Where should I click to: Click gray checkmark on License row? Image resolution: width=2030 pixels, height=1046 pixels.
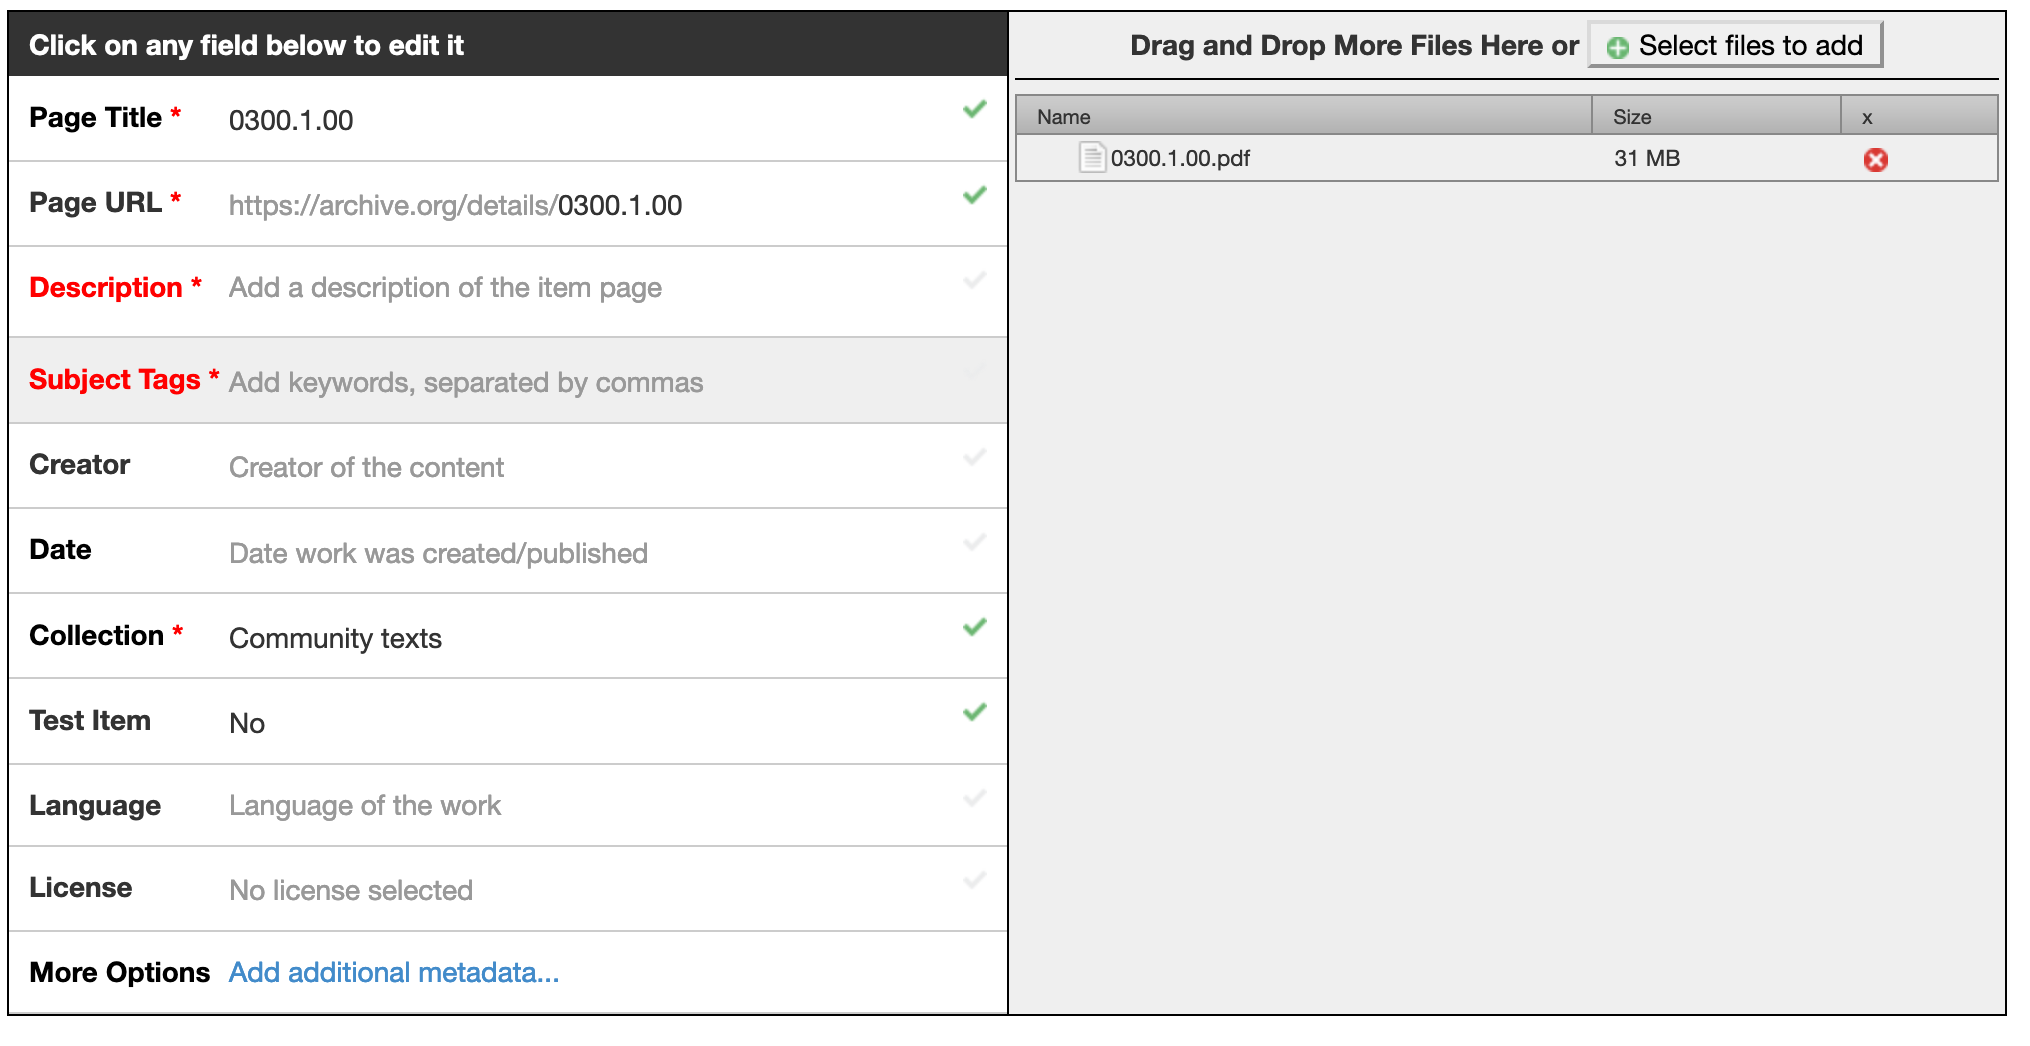(974, 881)
